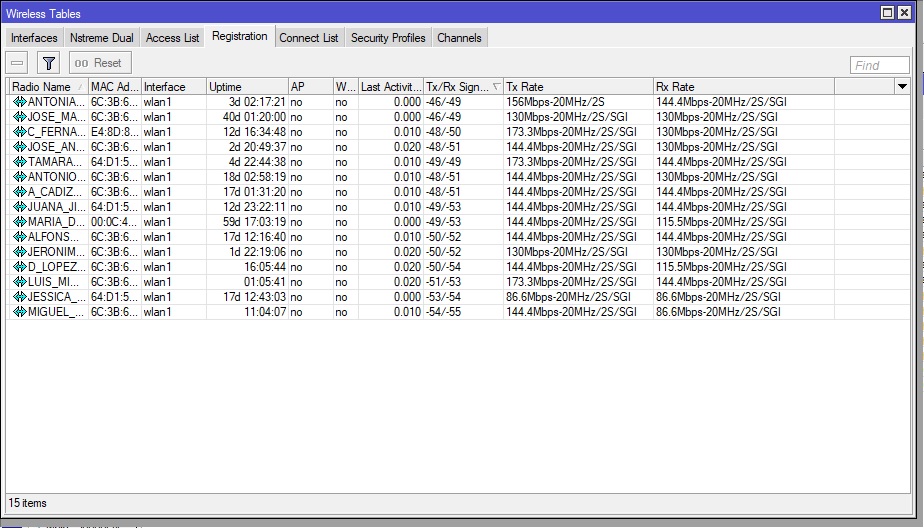Image resolution: width=924 pixels, height=528 pixels.
Task: Click uptime 18d 02:58:19 in ANTONIO row
Action: [254, 177]
